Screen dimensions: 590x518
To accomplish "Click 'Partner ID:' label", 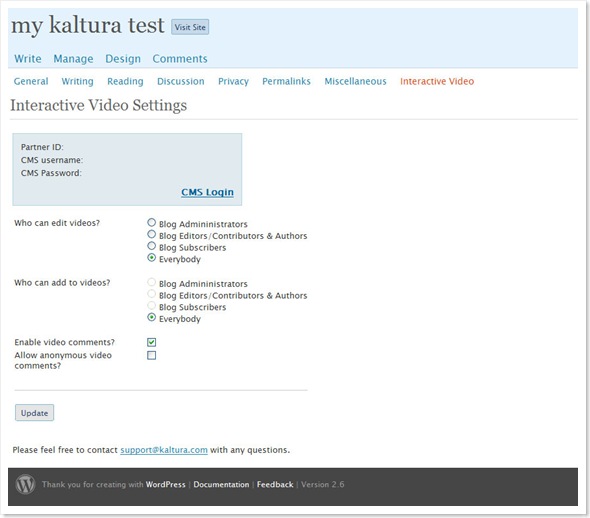I will pyautogui.click(x=42, y=147).
